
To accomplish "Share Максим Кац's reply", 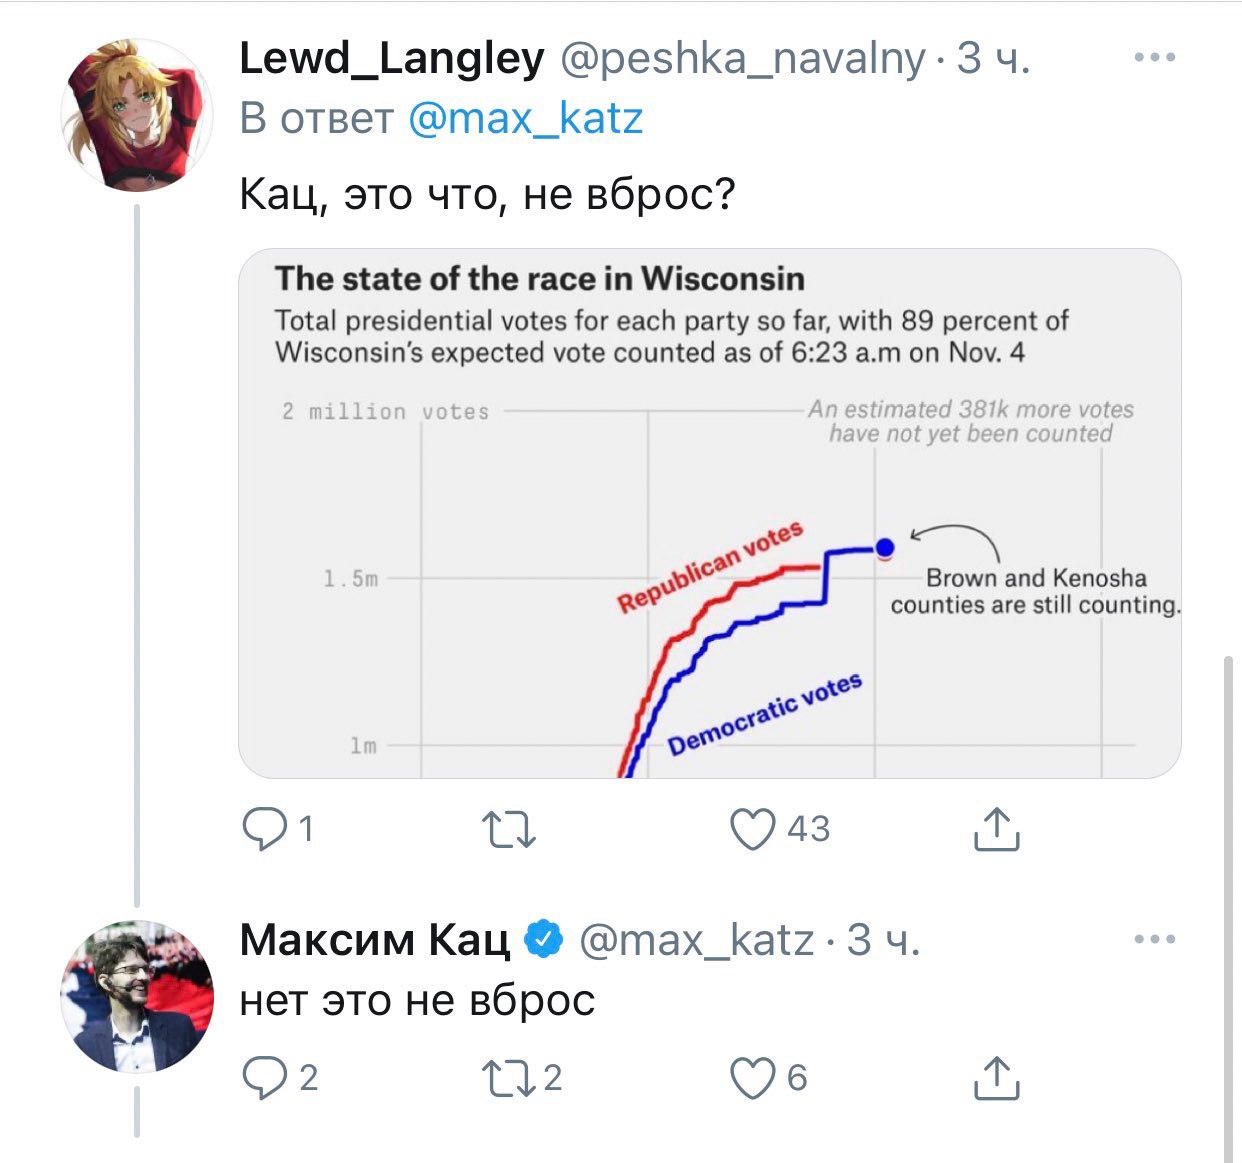I will (x=996, y=1077).
